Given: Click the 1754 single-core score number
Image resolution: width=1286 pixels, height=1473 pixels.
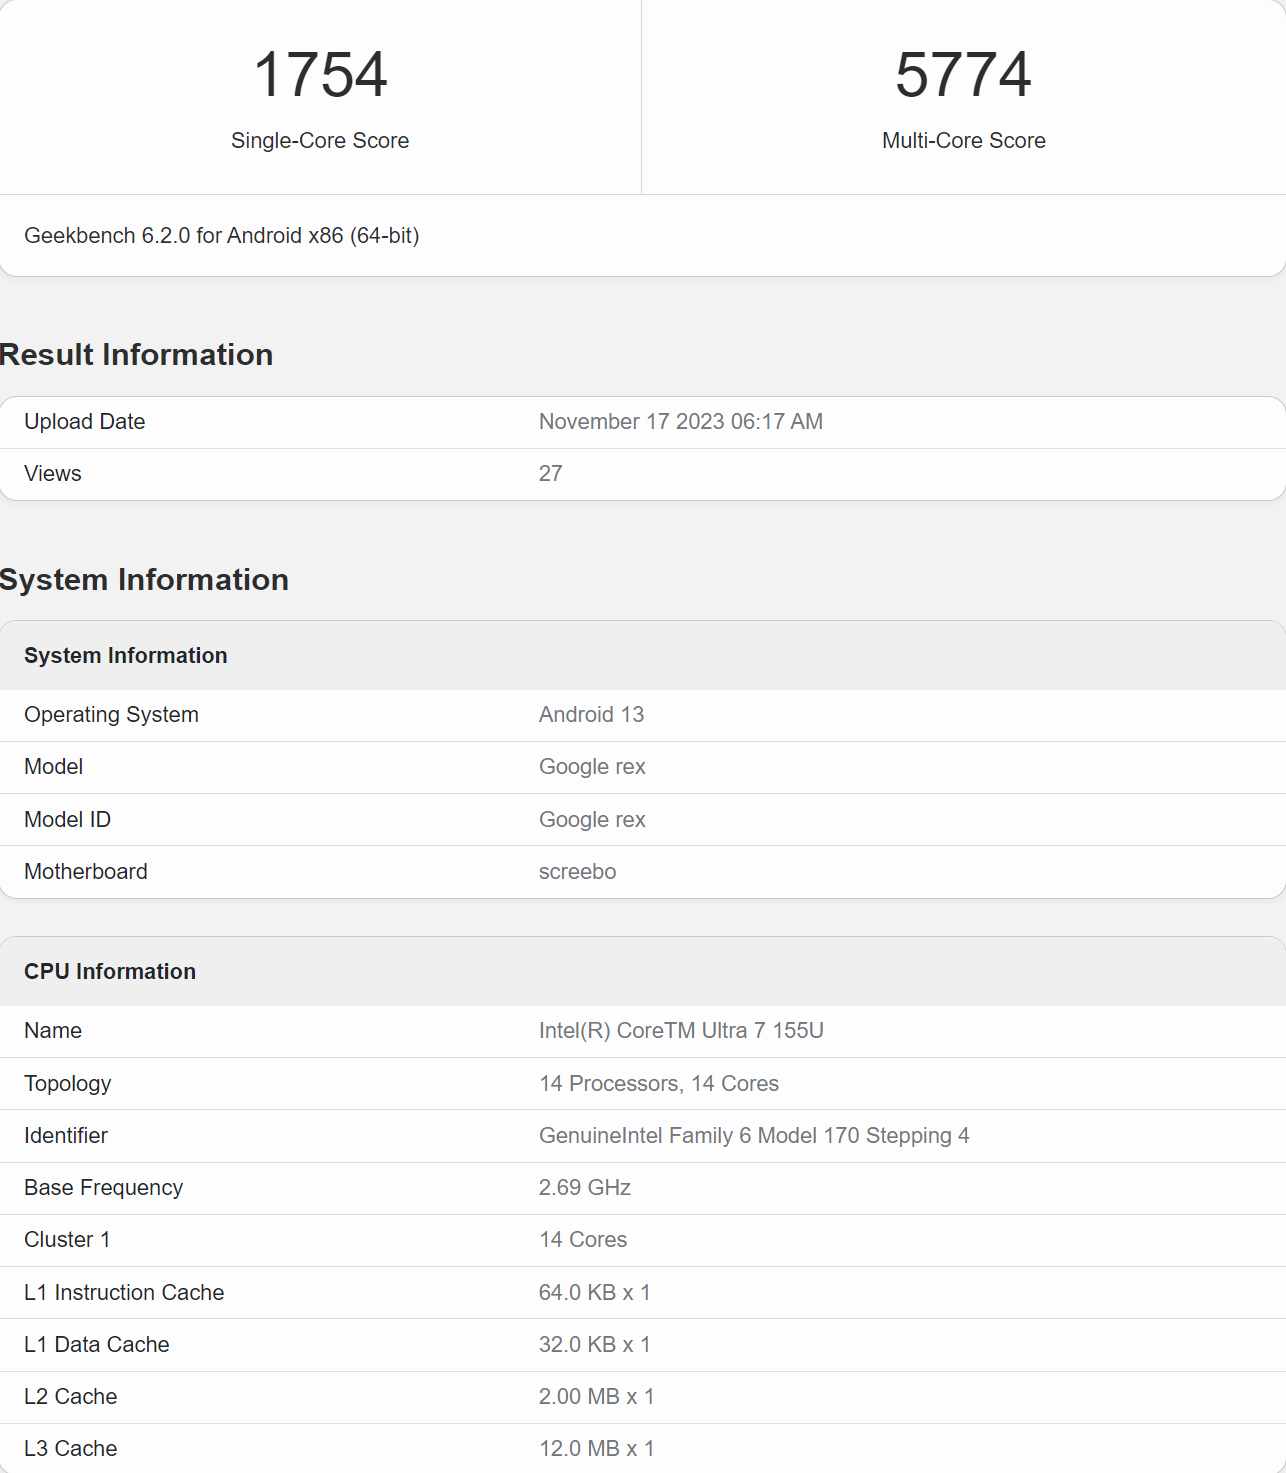Looking at the screenshot, I should coord(320,75).
